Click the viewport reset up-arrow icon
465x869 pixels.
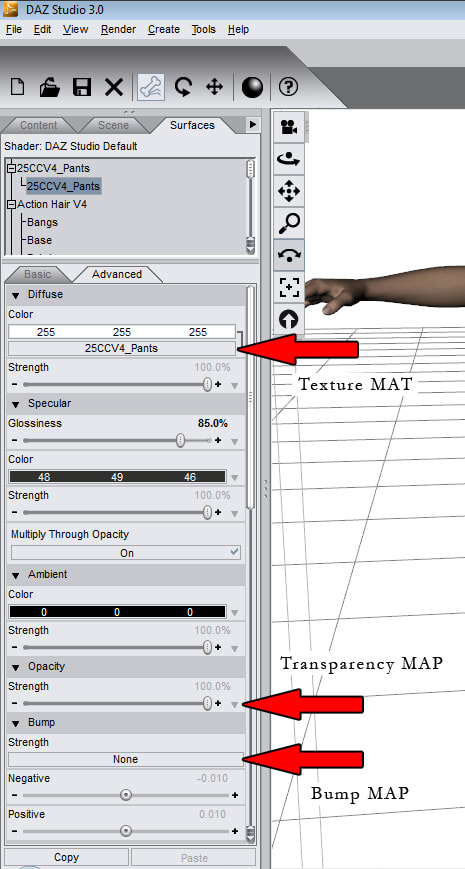(x=289, y=319)
